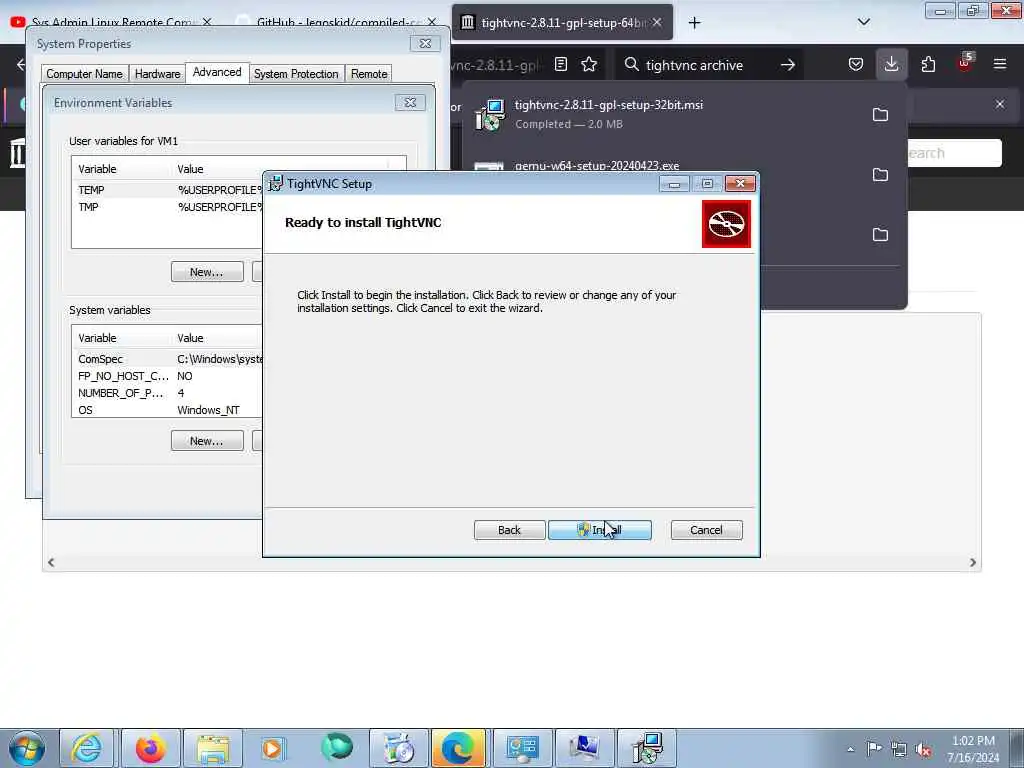
Task: Switch to the Computer Name tab
Action: [84, 74]
